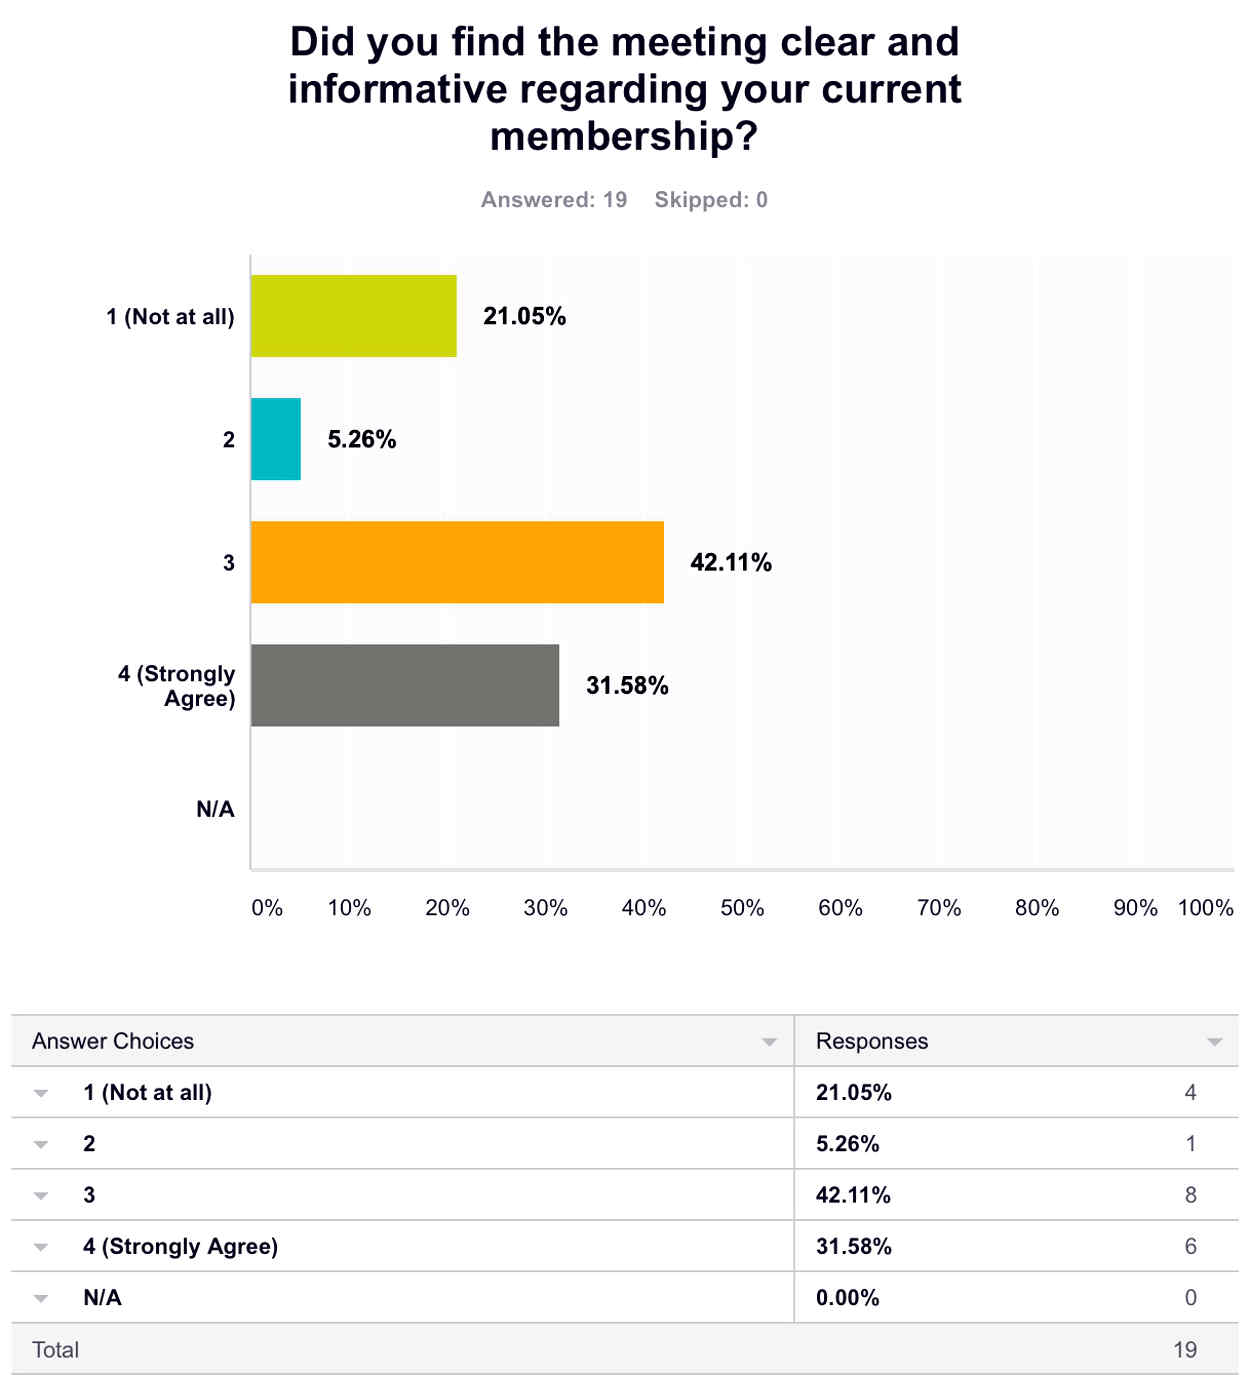Select the '4 (Strongly Agree)' table row label

180,1246
